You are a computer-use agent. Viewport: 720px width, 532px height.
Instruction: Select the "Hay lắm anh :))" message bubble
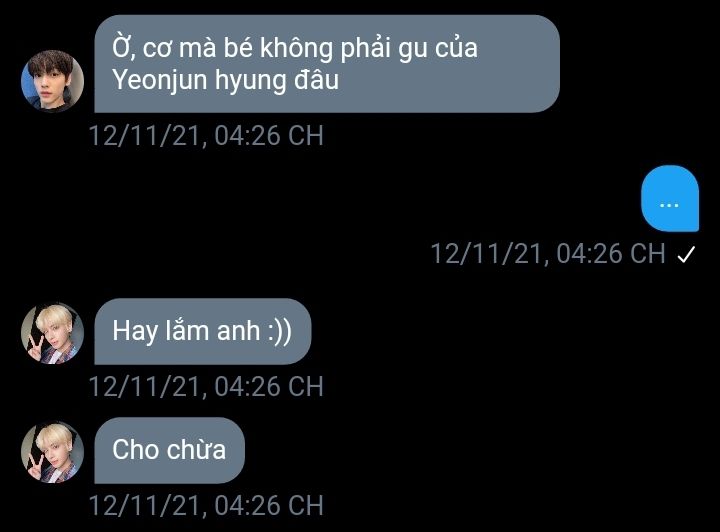tap(202, 331)
